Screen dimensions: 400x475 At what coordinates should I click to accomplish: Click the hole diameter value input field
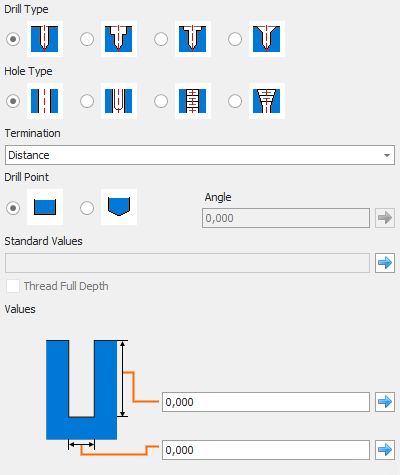266,450
